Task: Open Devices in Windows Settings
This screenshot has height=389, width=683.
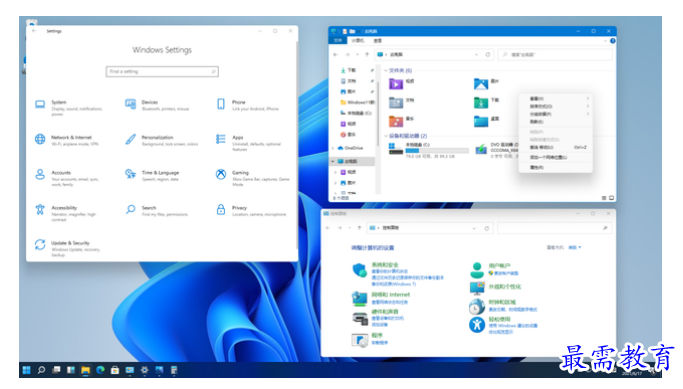Action: coord(157,105)
